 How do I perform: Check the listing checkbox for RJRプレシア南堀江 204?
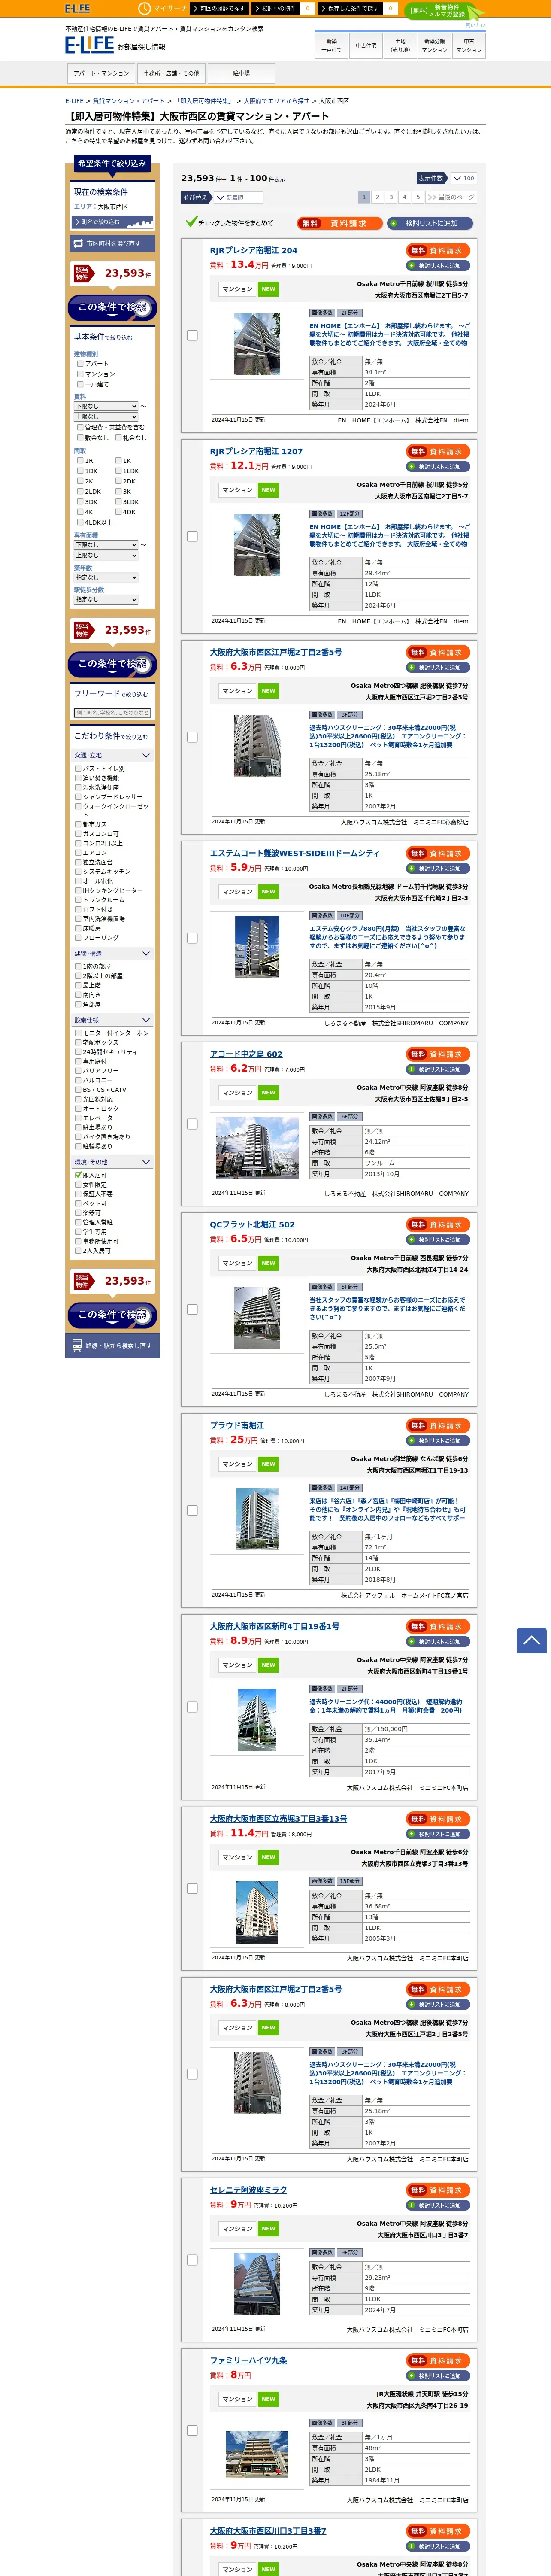coord(192,335)
